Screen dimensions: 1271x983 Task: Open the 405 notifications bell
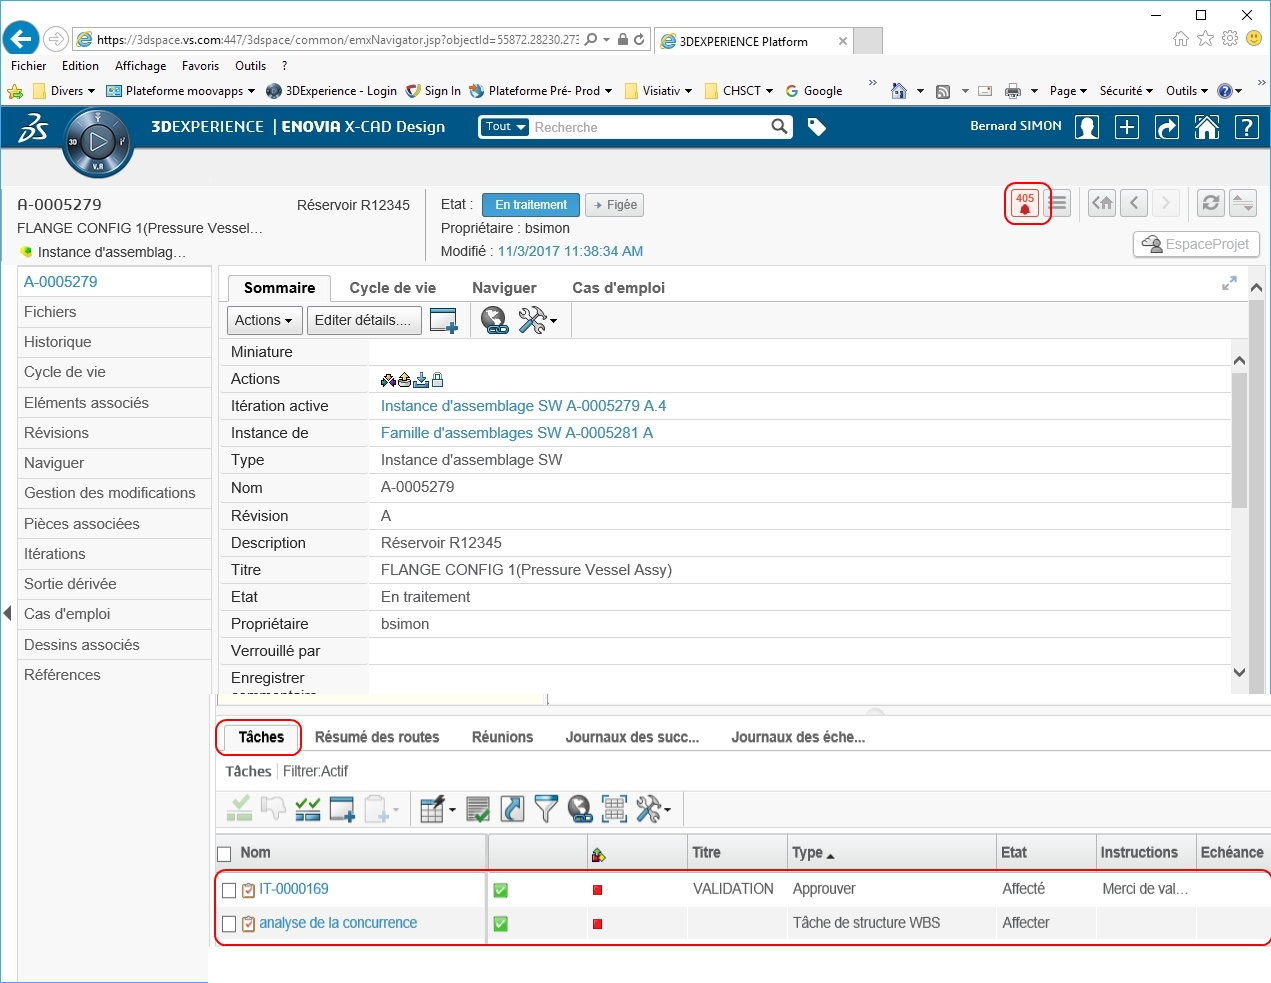1025,203
